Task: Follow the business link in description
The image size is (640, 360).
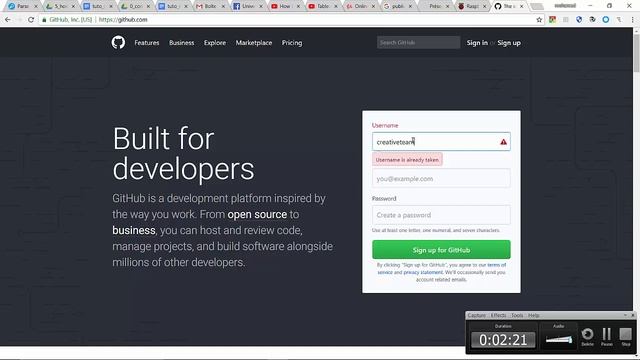Action: click(x=134, y=230)
